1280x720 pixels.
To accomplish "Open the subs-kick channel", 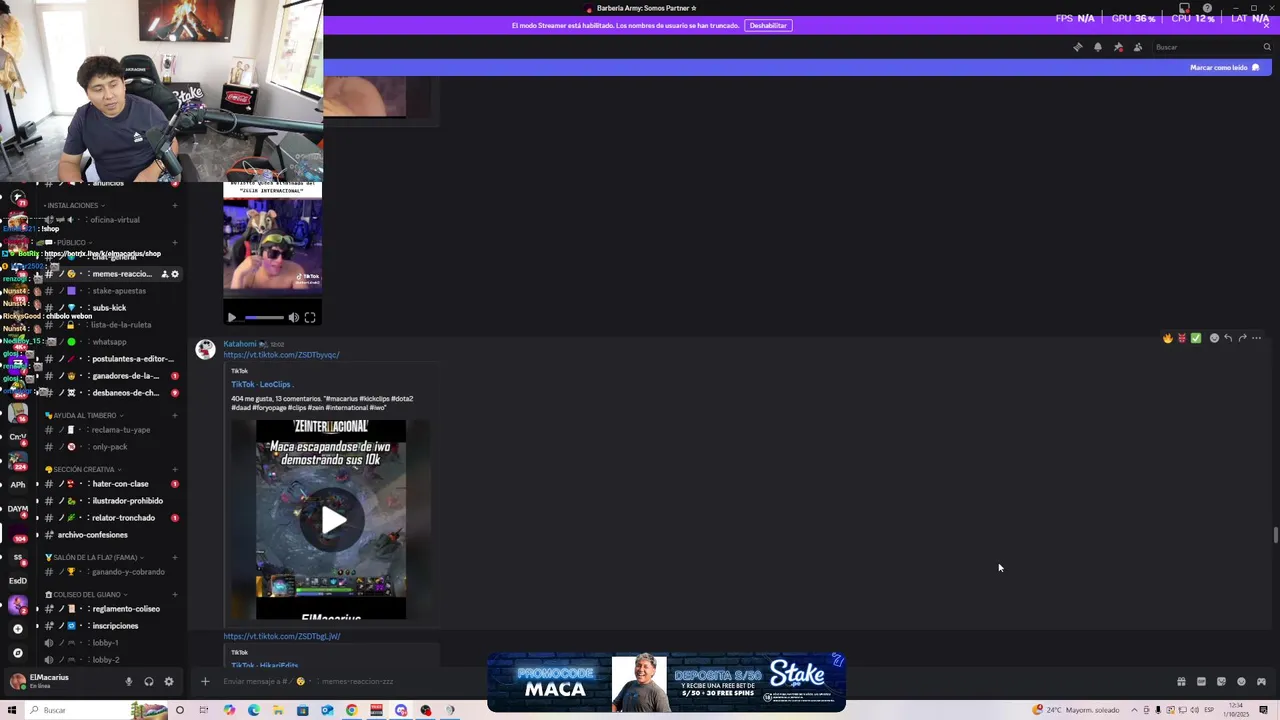I will tap(112, 308).
